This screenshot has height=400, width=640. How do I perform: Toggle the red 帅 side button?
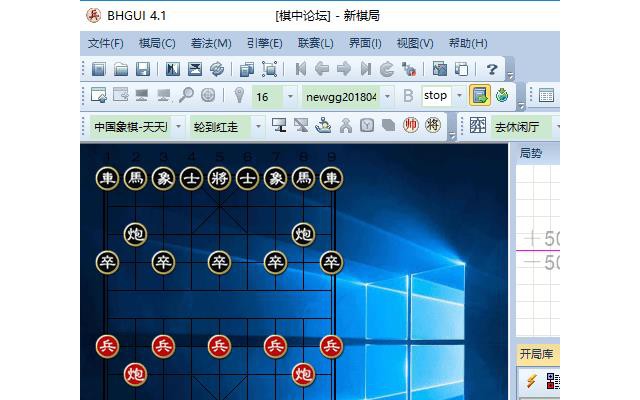[411, 124]
